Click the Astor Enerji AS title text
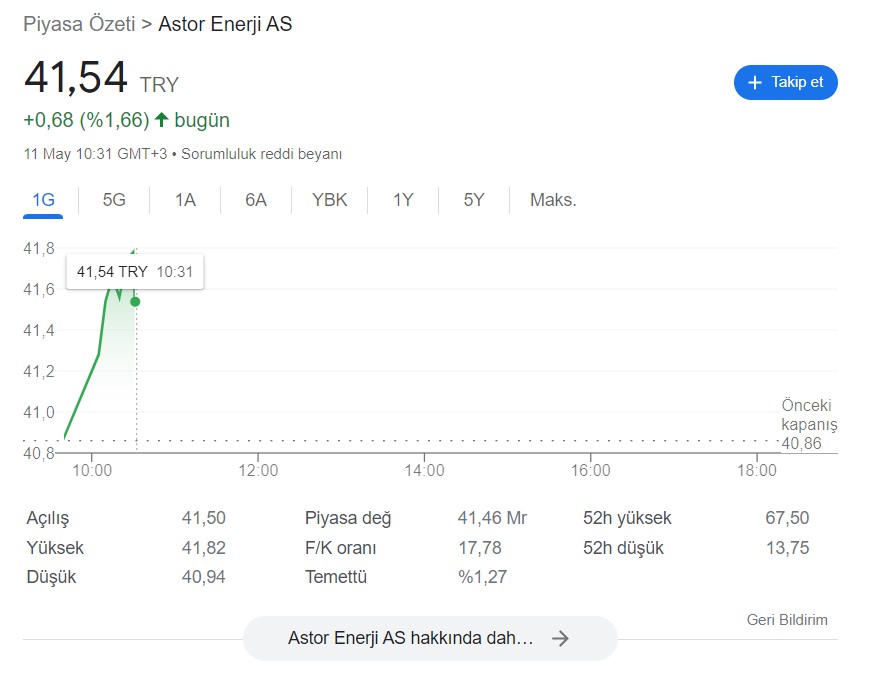The height and width of the screenshot is (684, 895). 225,24
